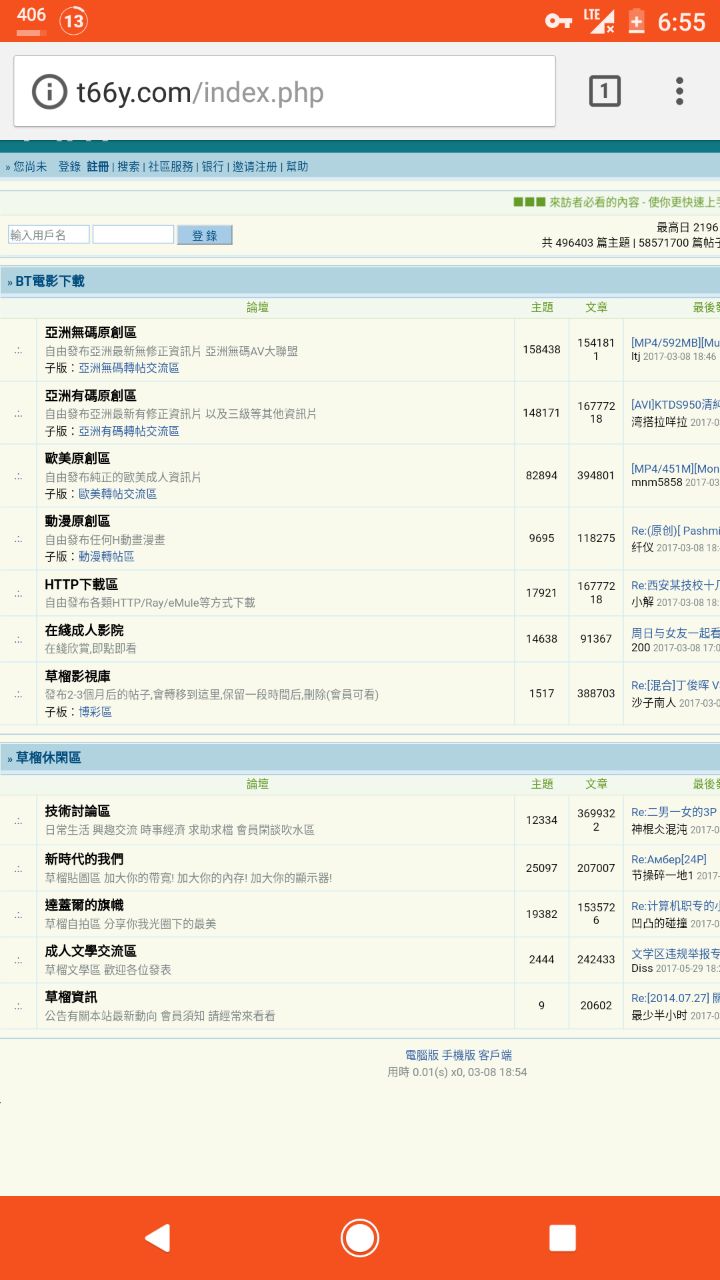Tap the t66y.com address bar URL
This screenshot has height=1280, width=720.
pyautogui.click(x=200, y=93)
